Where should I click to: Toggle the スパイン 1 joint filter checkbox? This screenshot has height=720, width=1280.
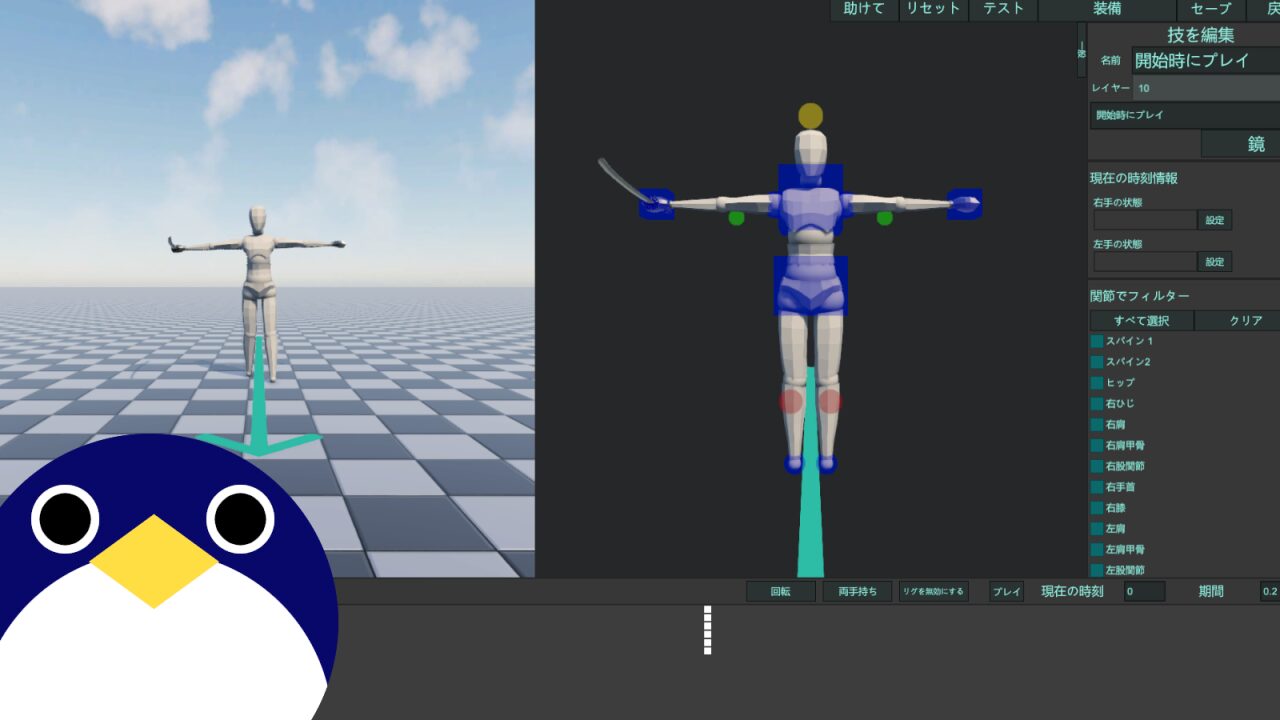click(x=1097, y=341)
